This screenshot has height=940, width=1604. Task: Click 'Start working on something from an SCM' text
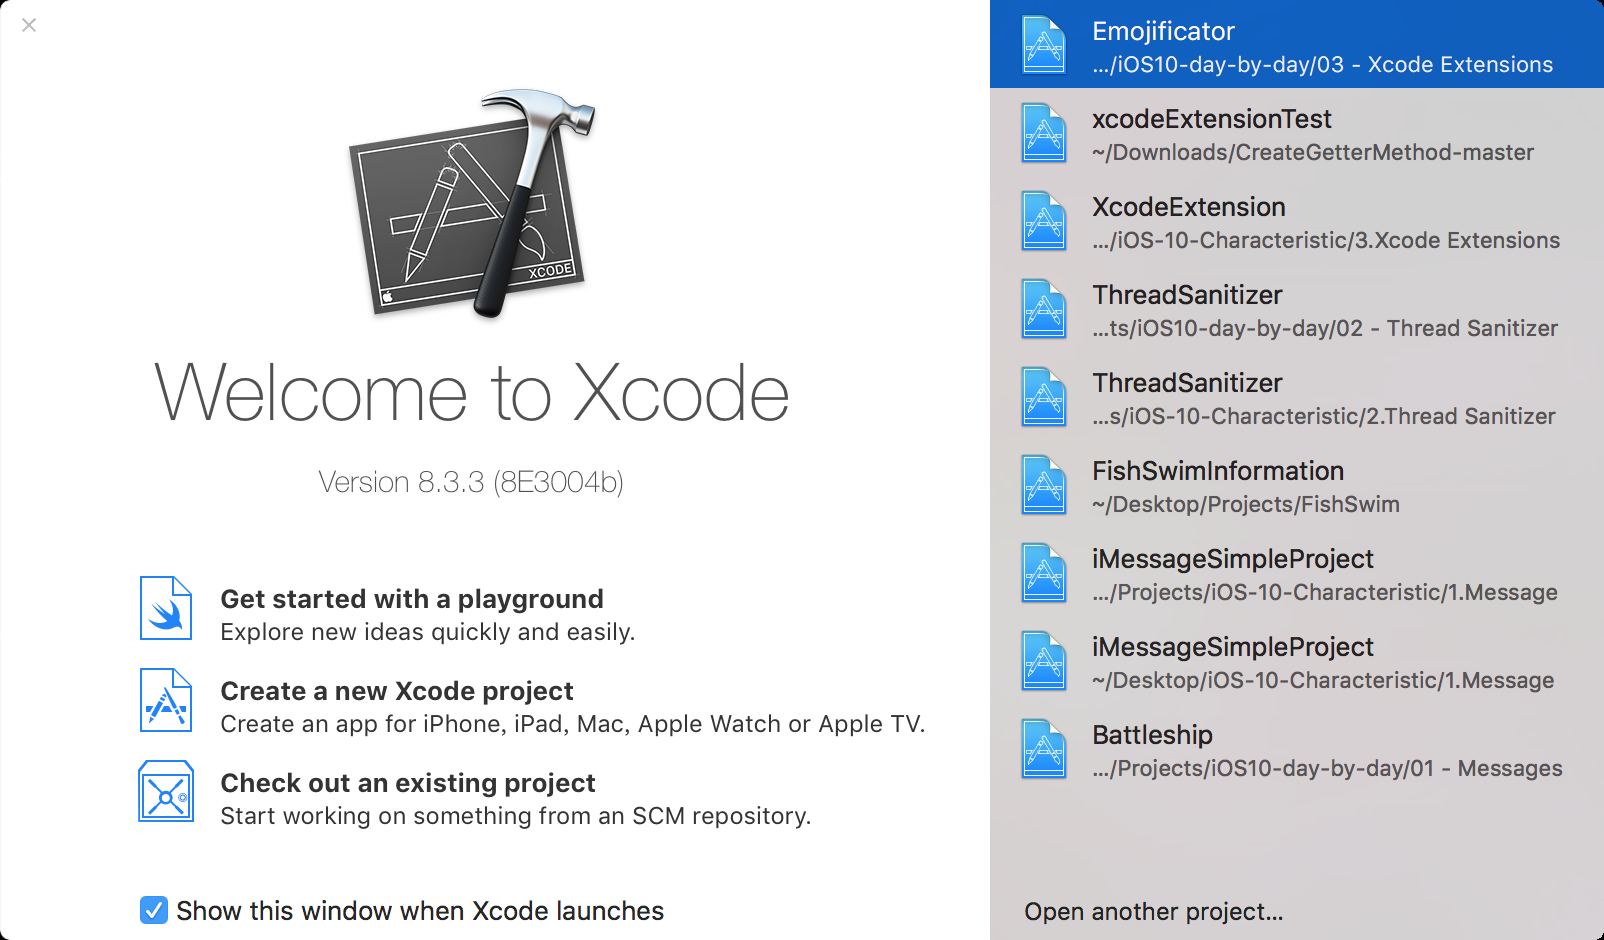tap(516, 816)
